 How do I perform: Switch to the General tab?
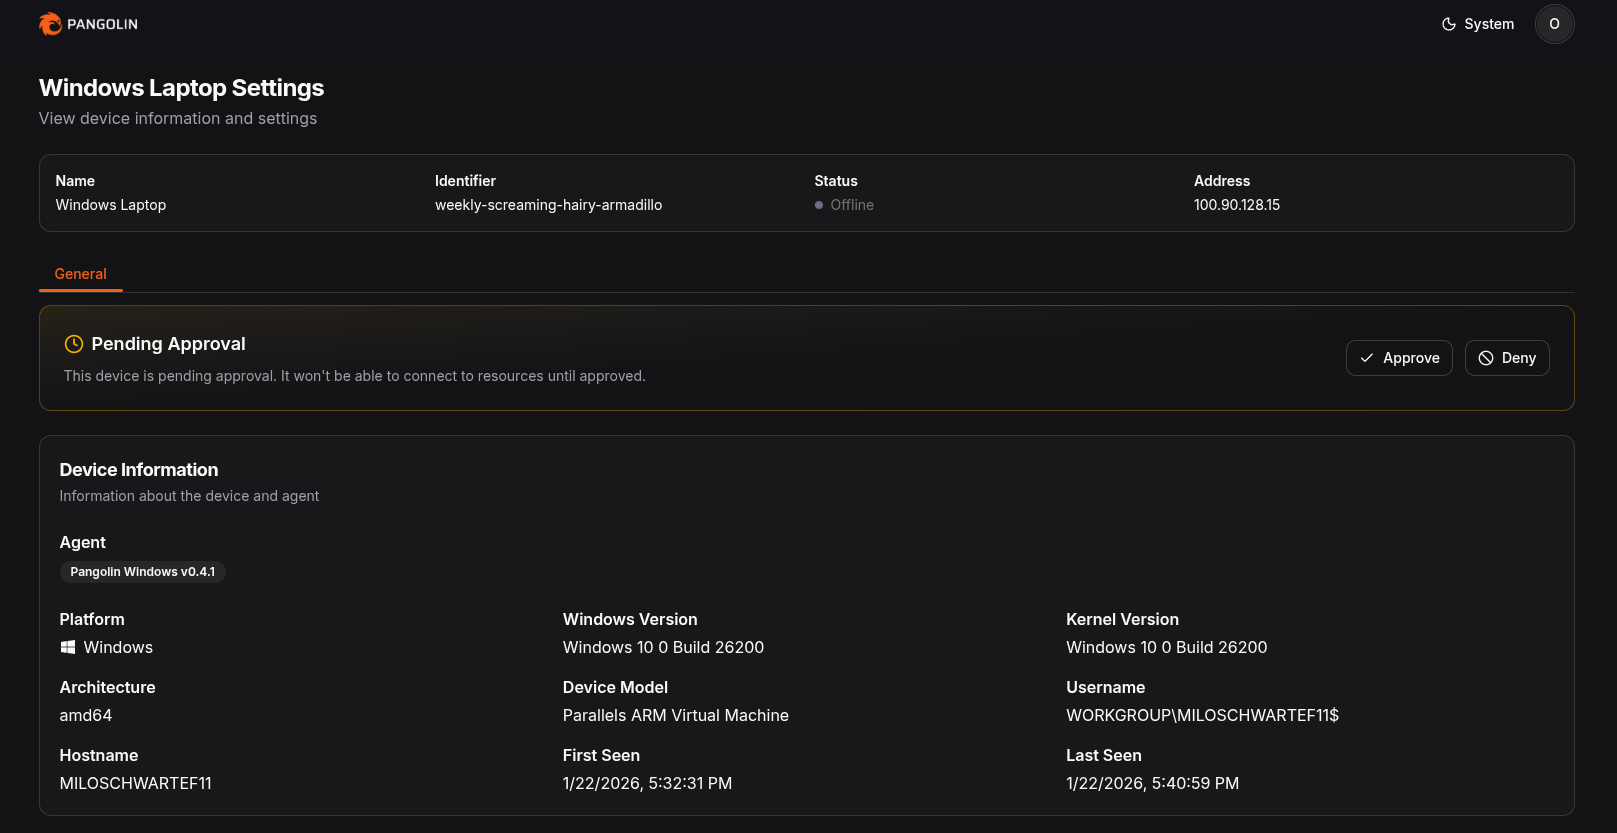tap(80, 274)
